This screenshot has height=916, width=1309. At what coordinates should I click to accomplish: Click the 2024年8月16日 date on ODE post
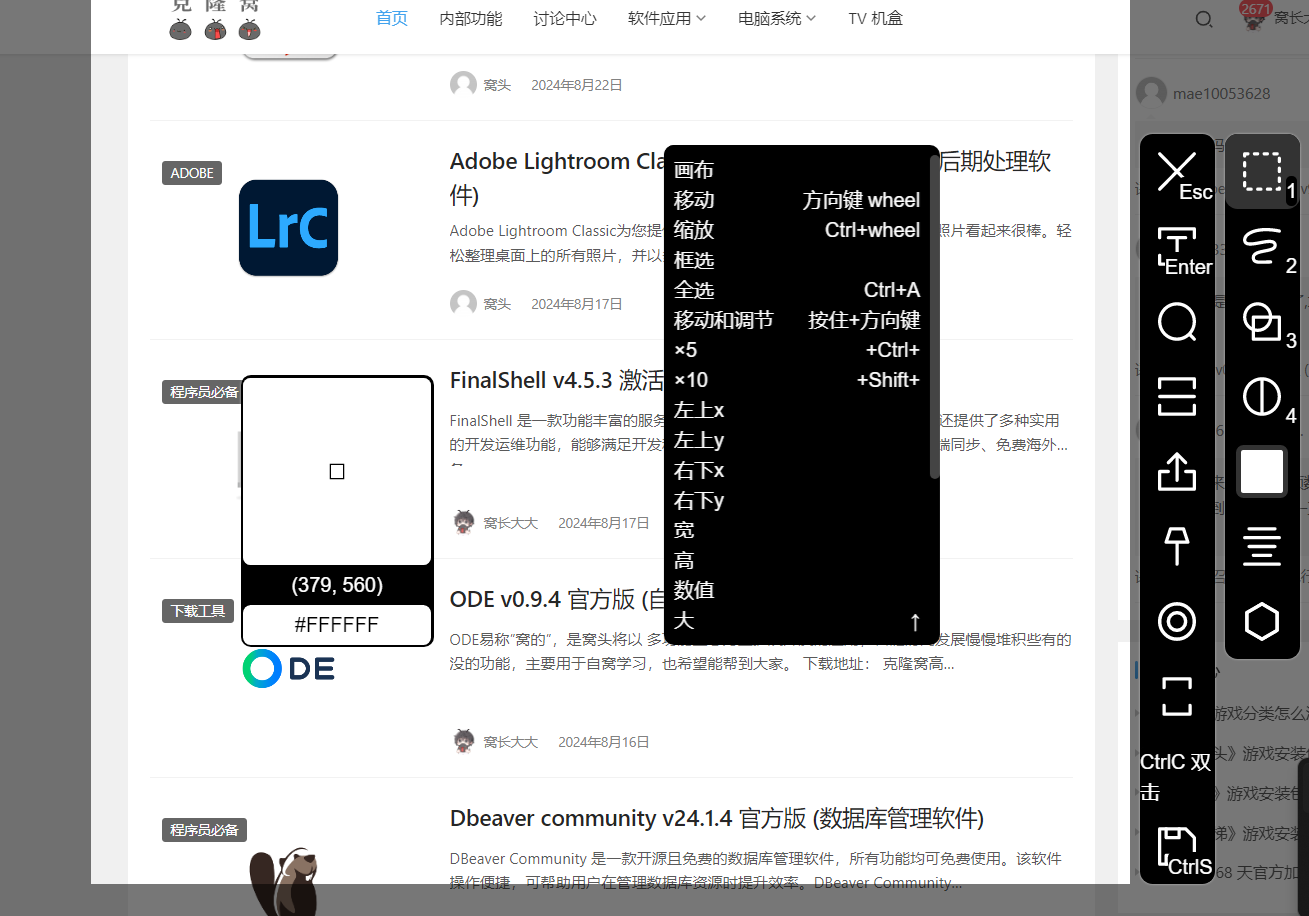coord(604,742)
